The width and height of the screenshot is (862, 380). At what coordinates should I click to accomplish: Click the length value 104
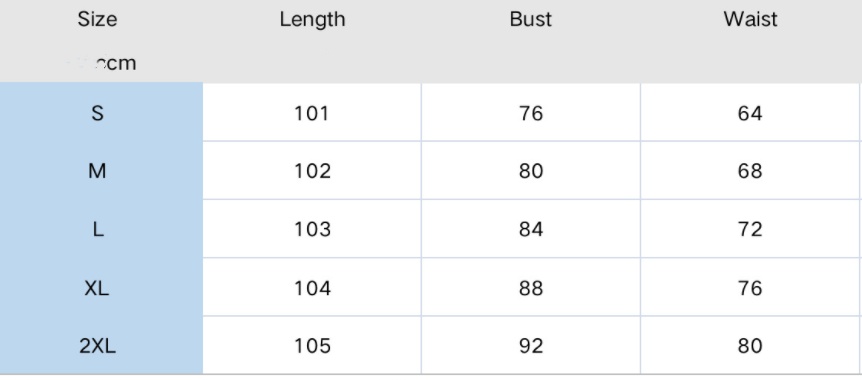(312, 288)
